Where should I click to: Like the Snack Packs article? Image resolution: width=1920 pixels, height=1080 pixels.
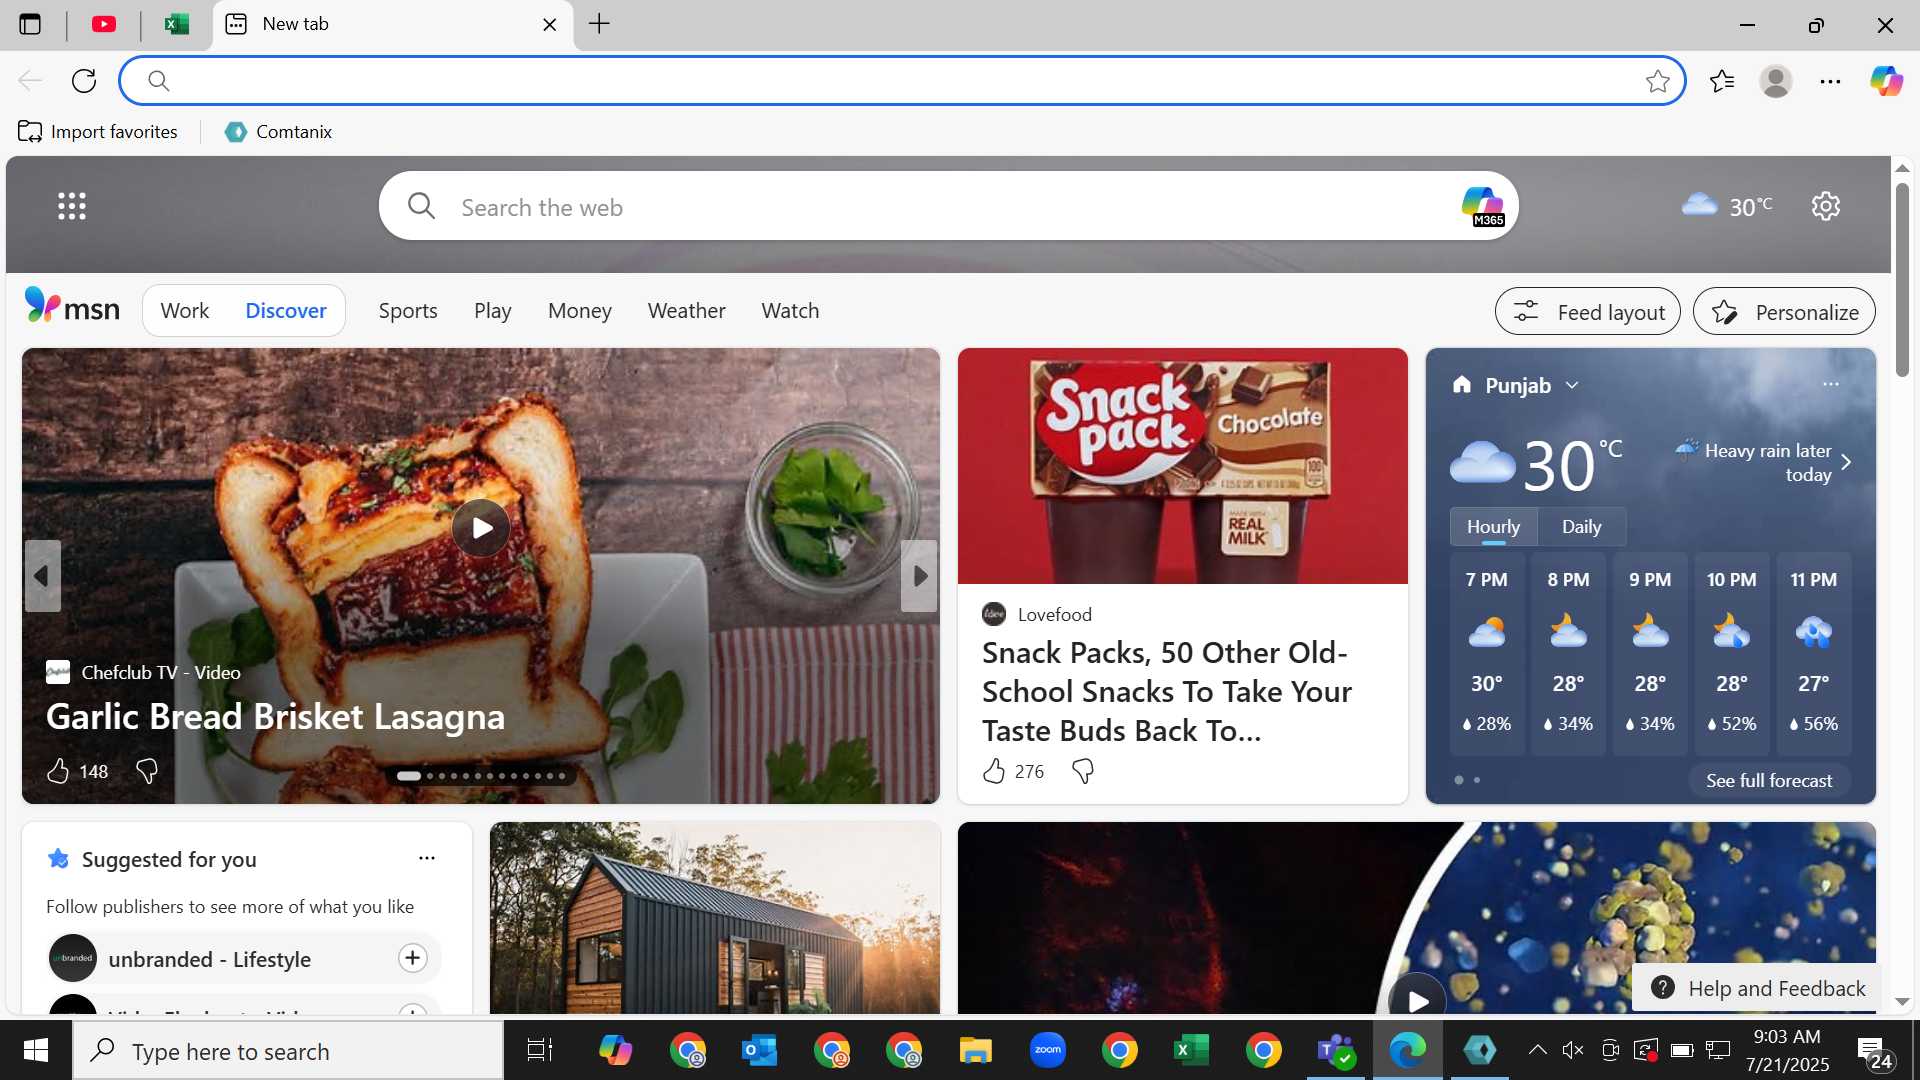tap(993, 771)
